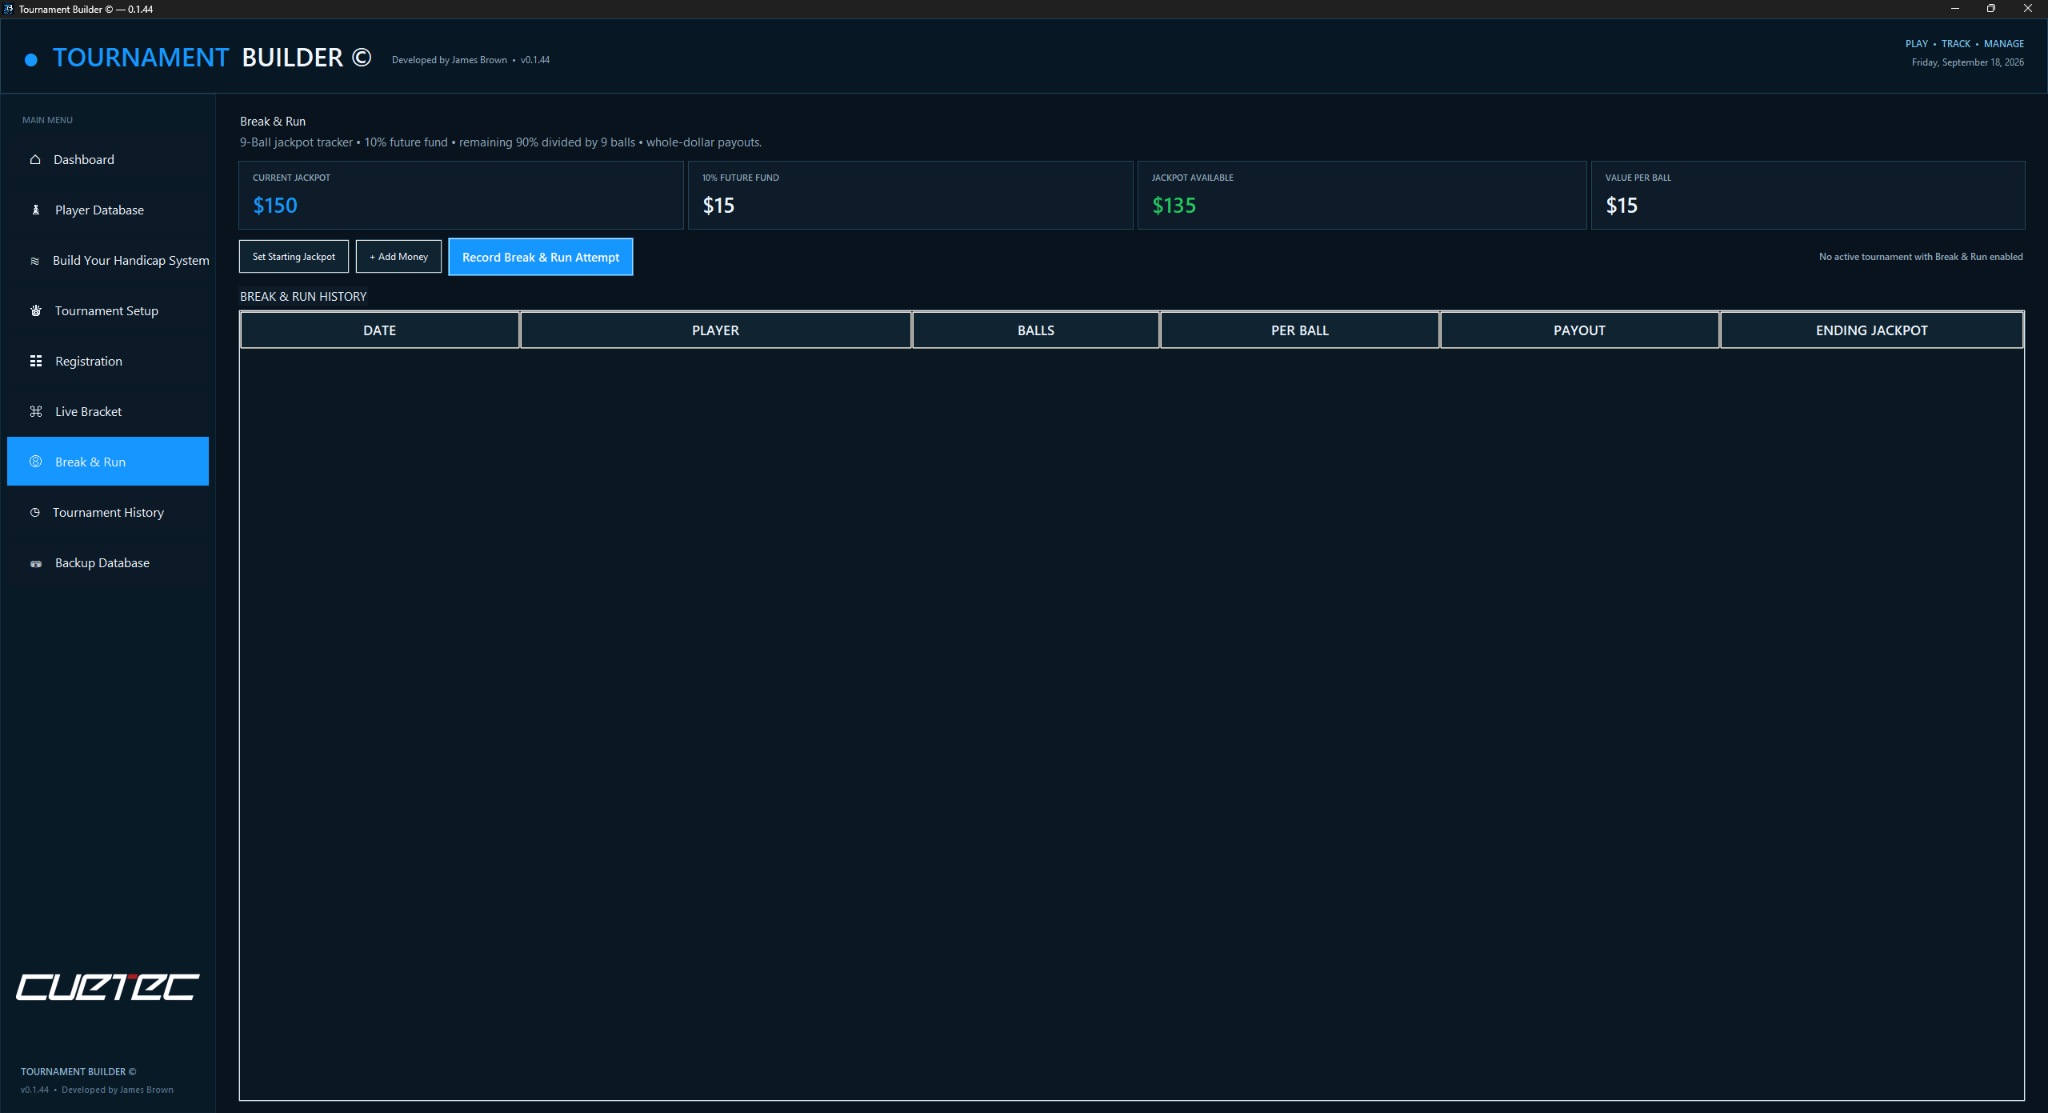Click the Handicap System wave icon
The width and height of the screenshot is (2048, 1113).
34,261
